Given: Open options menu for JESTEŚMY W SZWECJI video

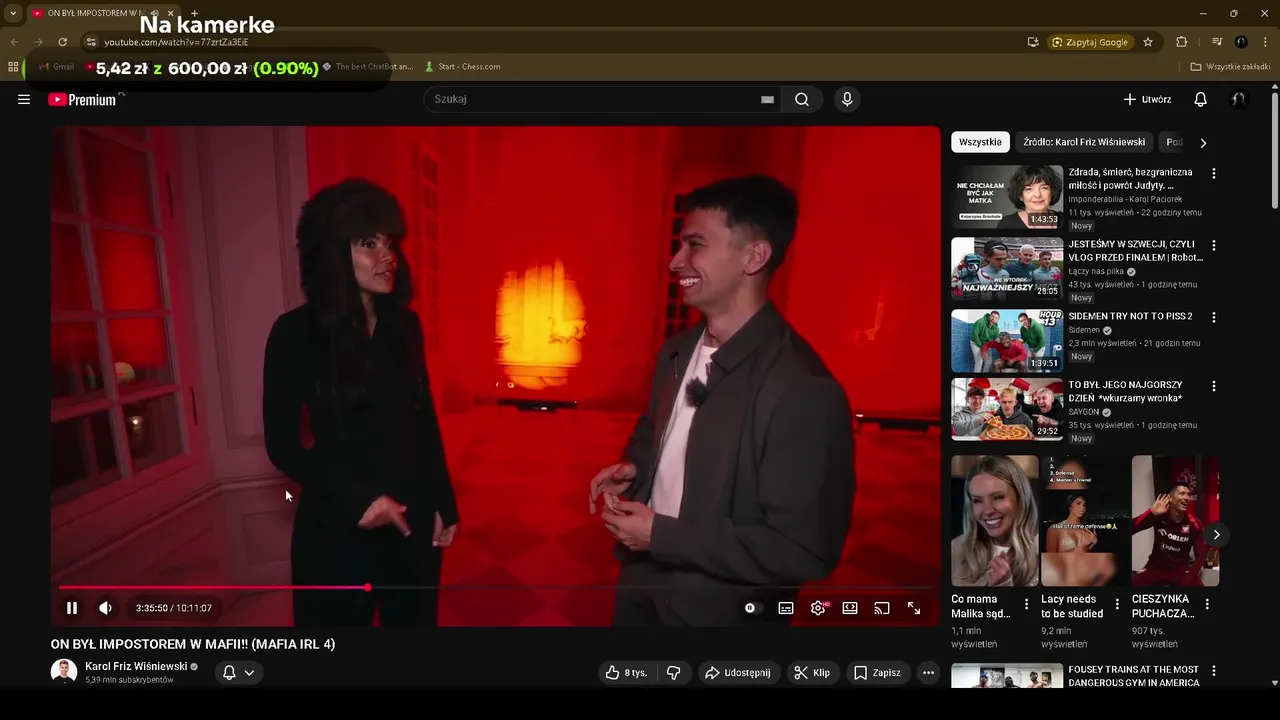Looking at the screenshot, I should [x=1214, y=245].
